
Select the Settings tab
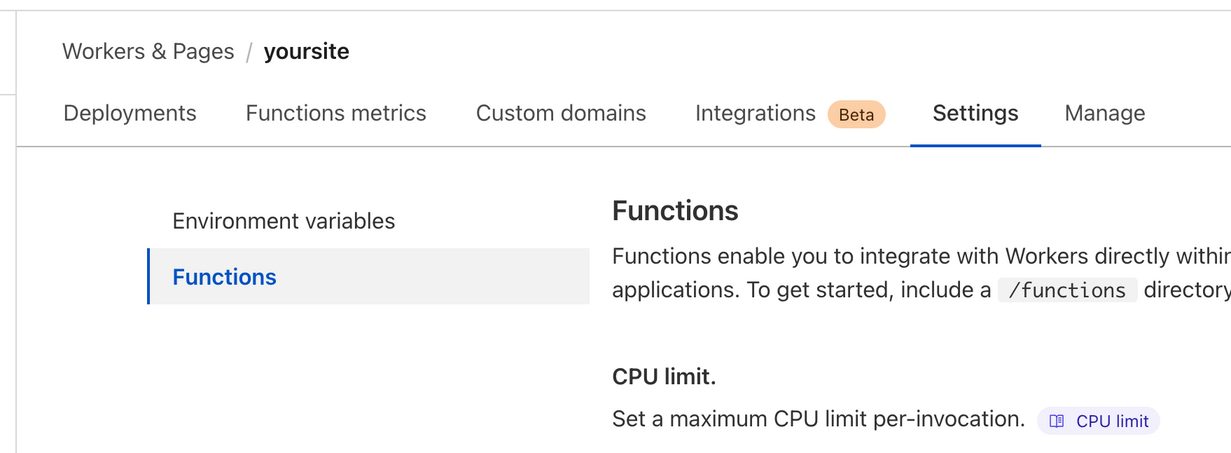975,114
